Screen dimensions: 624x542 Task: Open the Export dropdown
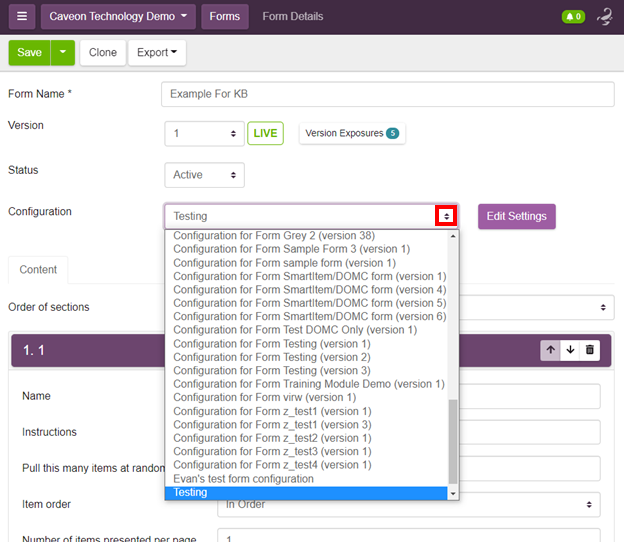[157, 52]
